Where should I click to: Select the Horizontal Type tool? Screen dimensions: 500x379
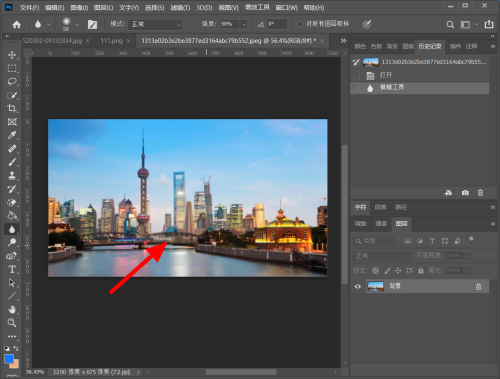pos(12,269)
